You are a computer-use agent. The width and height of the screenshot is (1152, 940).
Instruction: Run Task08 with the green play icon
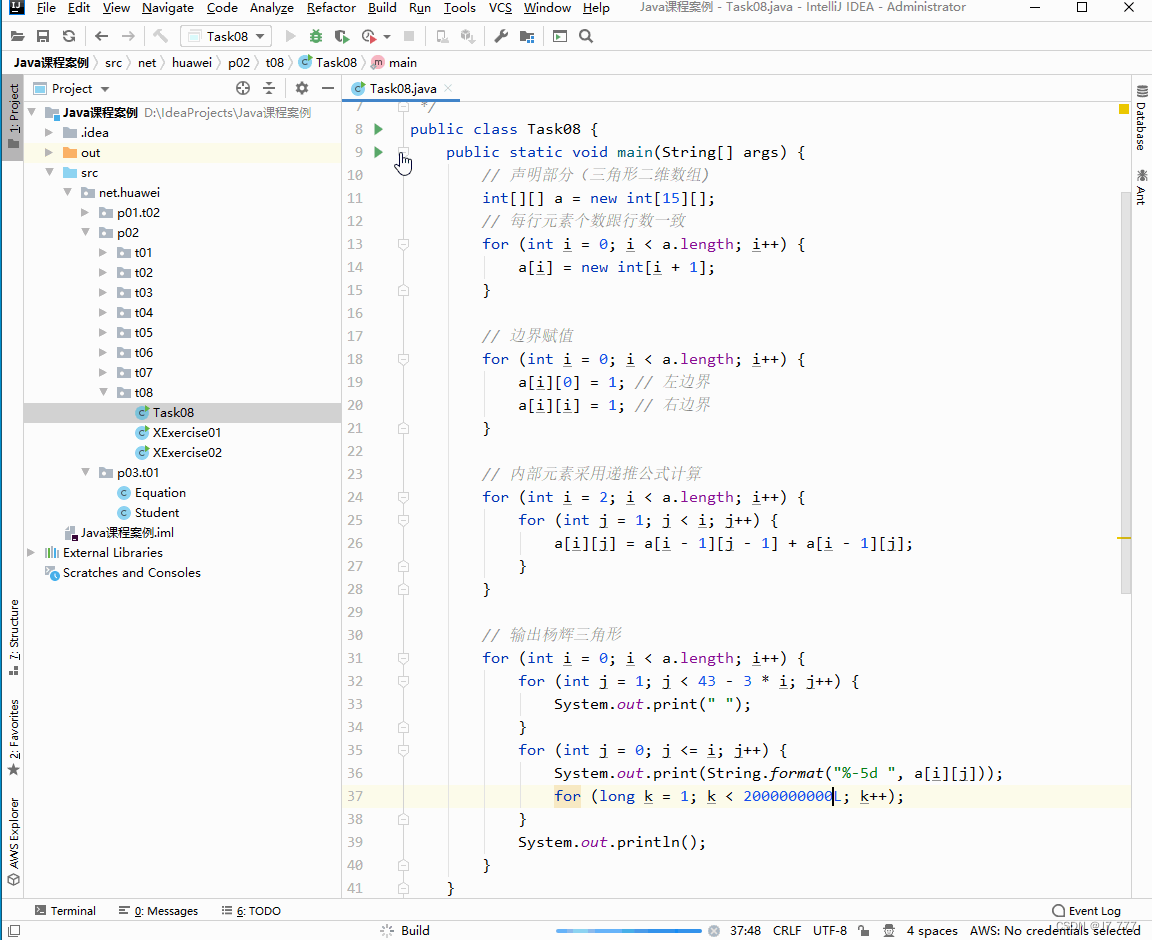[290, 36]
